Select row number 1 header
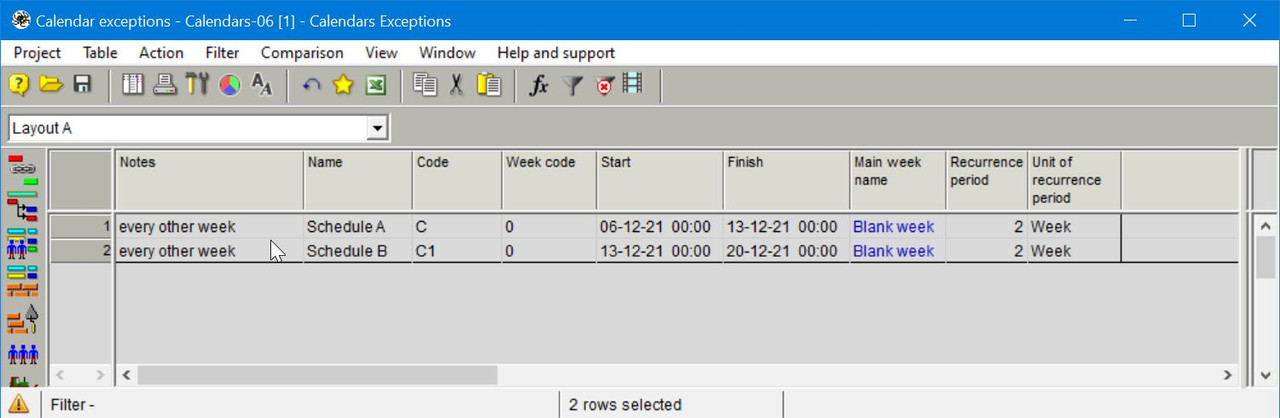 [82, 227]
